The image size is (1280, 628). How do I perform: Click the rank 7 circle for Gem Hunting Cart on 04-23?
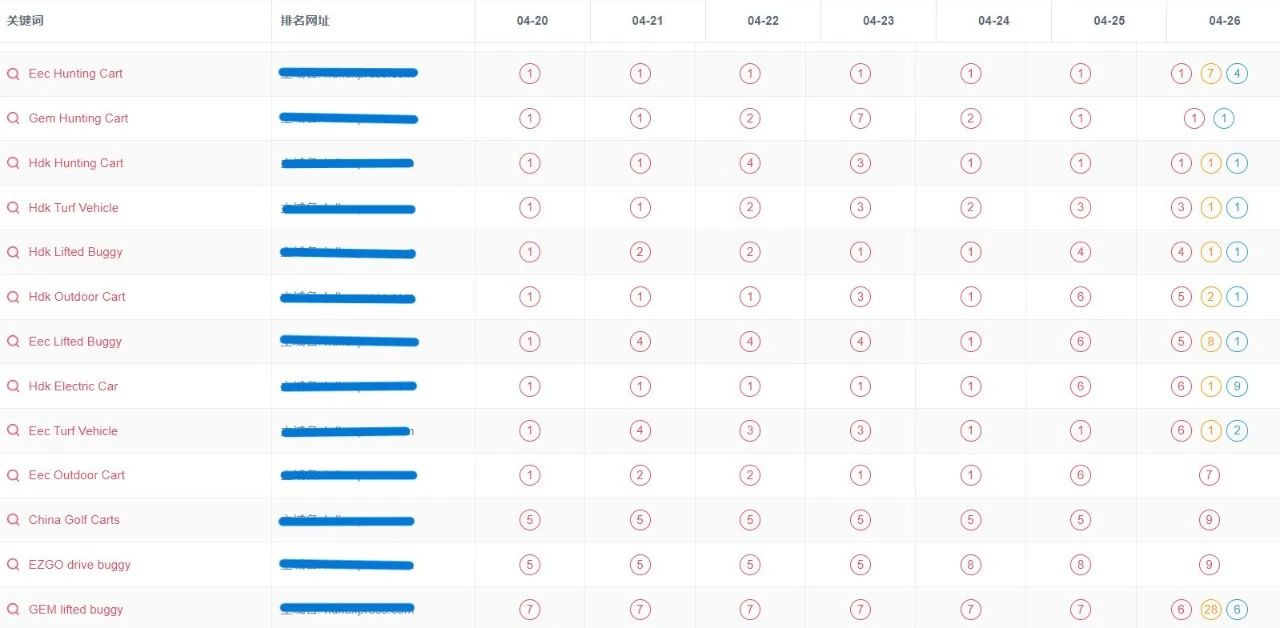(x=860, y=118)
